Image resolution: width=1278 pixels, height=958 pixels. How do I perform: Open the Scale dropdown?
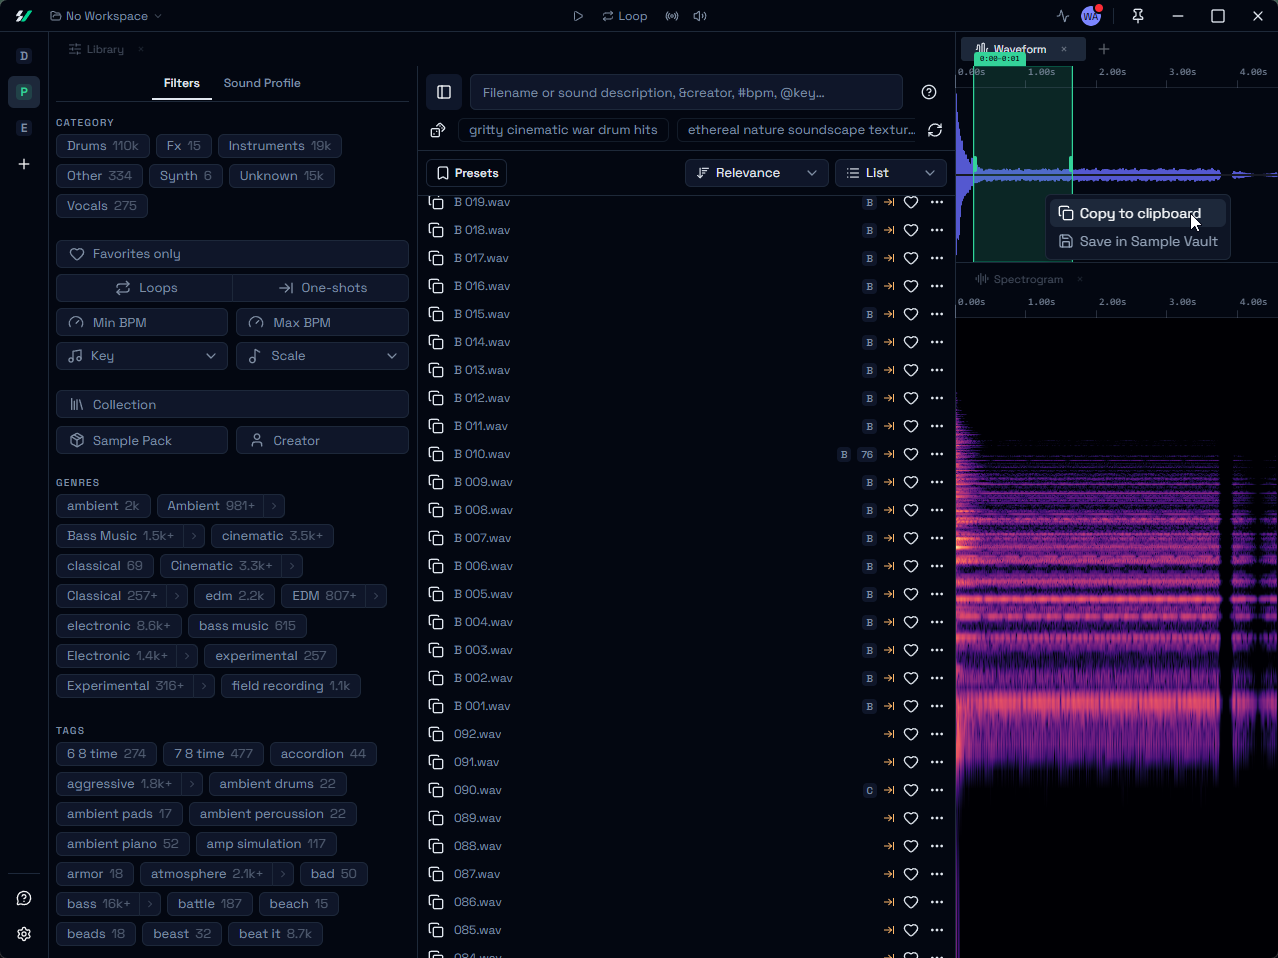point(322,356)
